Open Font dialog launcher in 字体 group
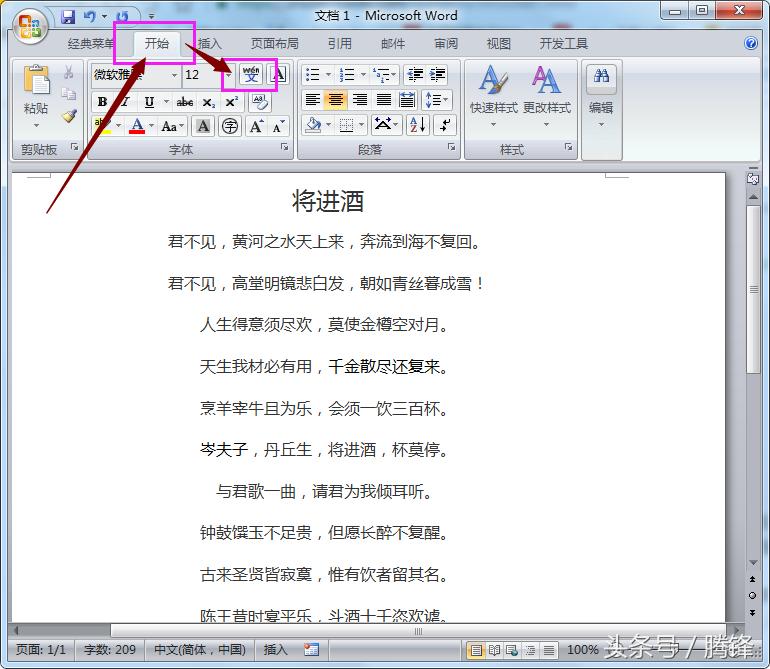This screenshot has width=770, height=669. [284, 147]
